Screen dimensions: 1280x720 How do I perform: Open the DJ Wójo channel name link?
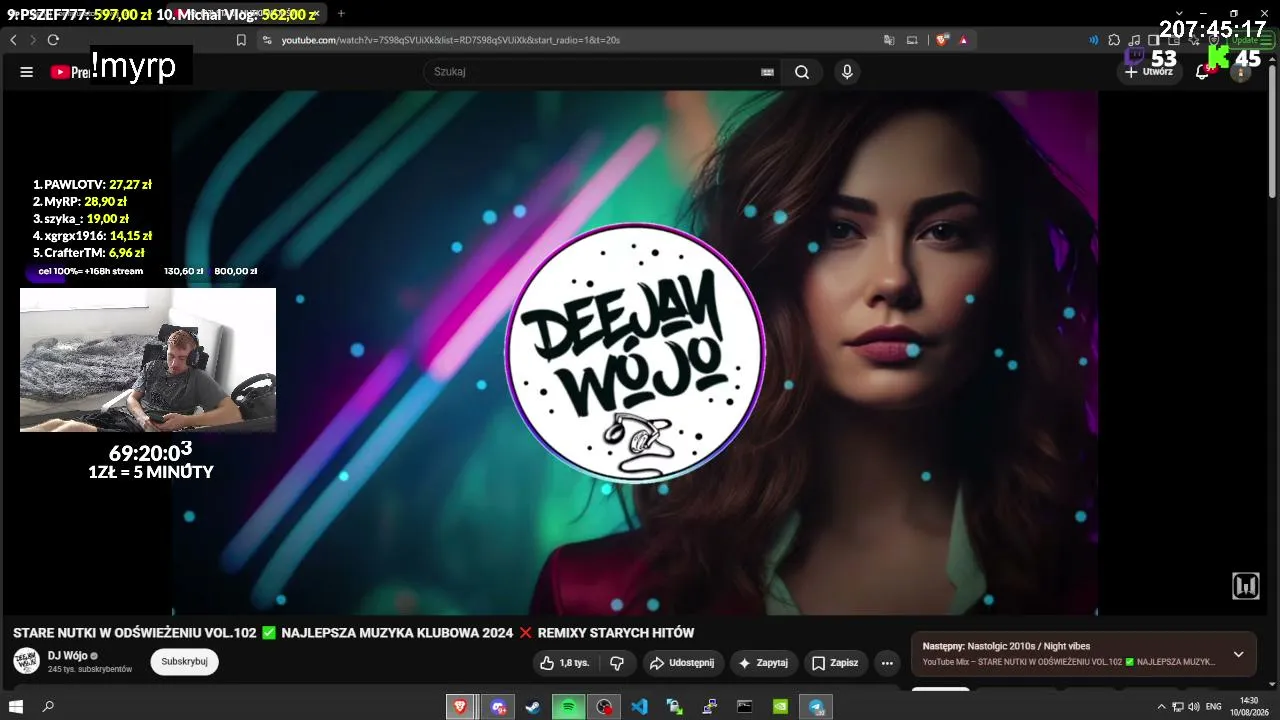click(68, 655)
